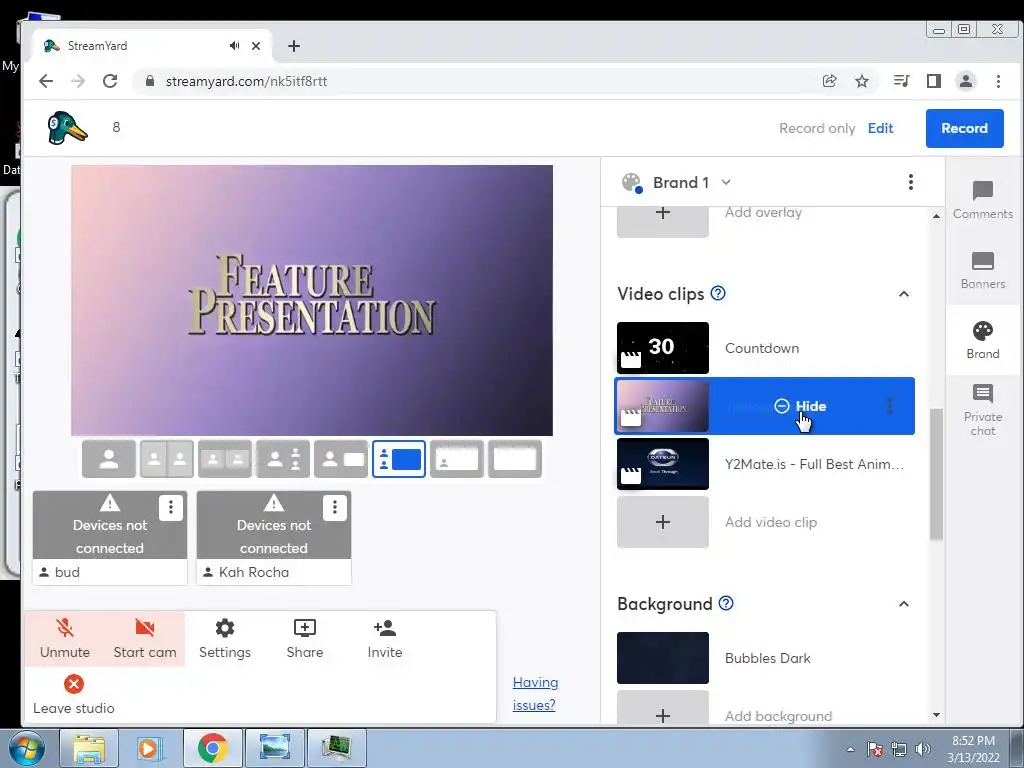This screenshot has height=768, width=1024.
Task: Click the Edit link
Action: click(880, 128)
